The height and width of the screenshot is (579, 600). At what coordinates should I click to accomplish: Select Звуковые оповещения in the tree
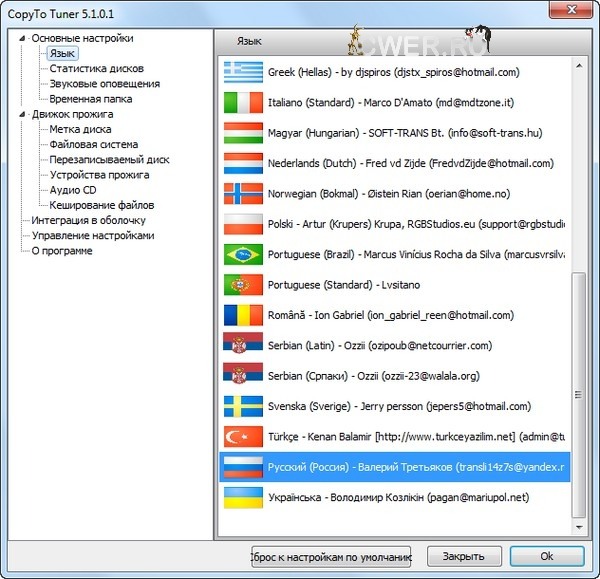(104, 84)
